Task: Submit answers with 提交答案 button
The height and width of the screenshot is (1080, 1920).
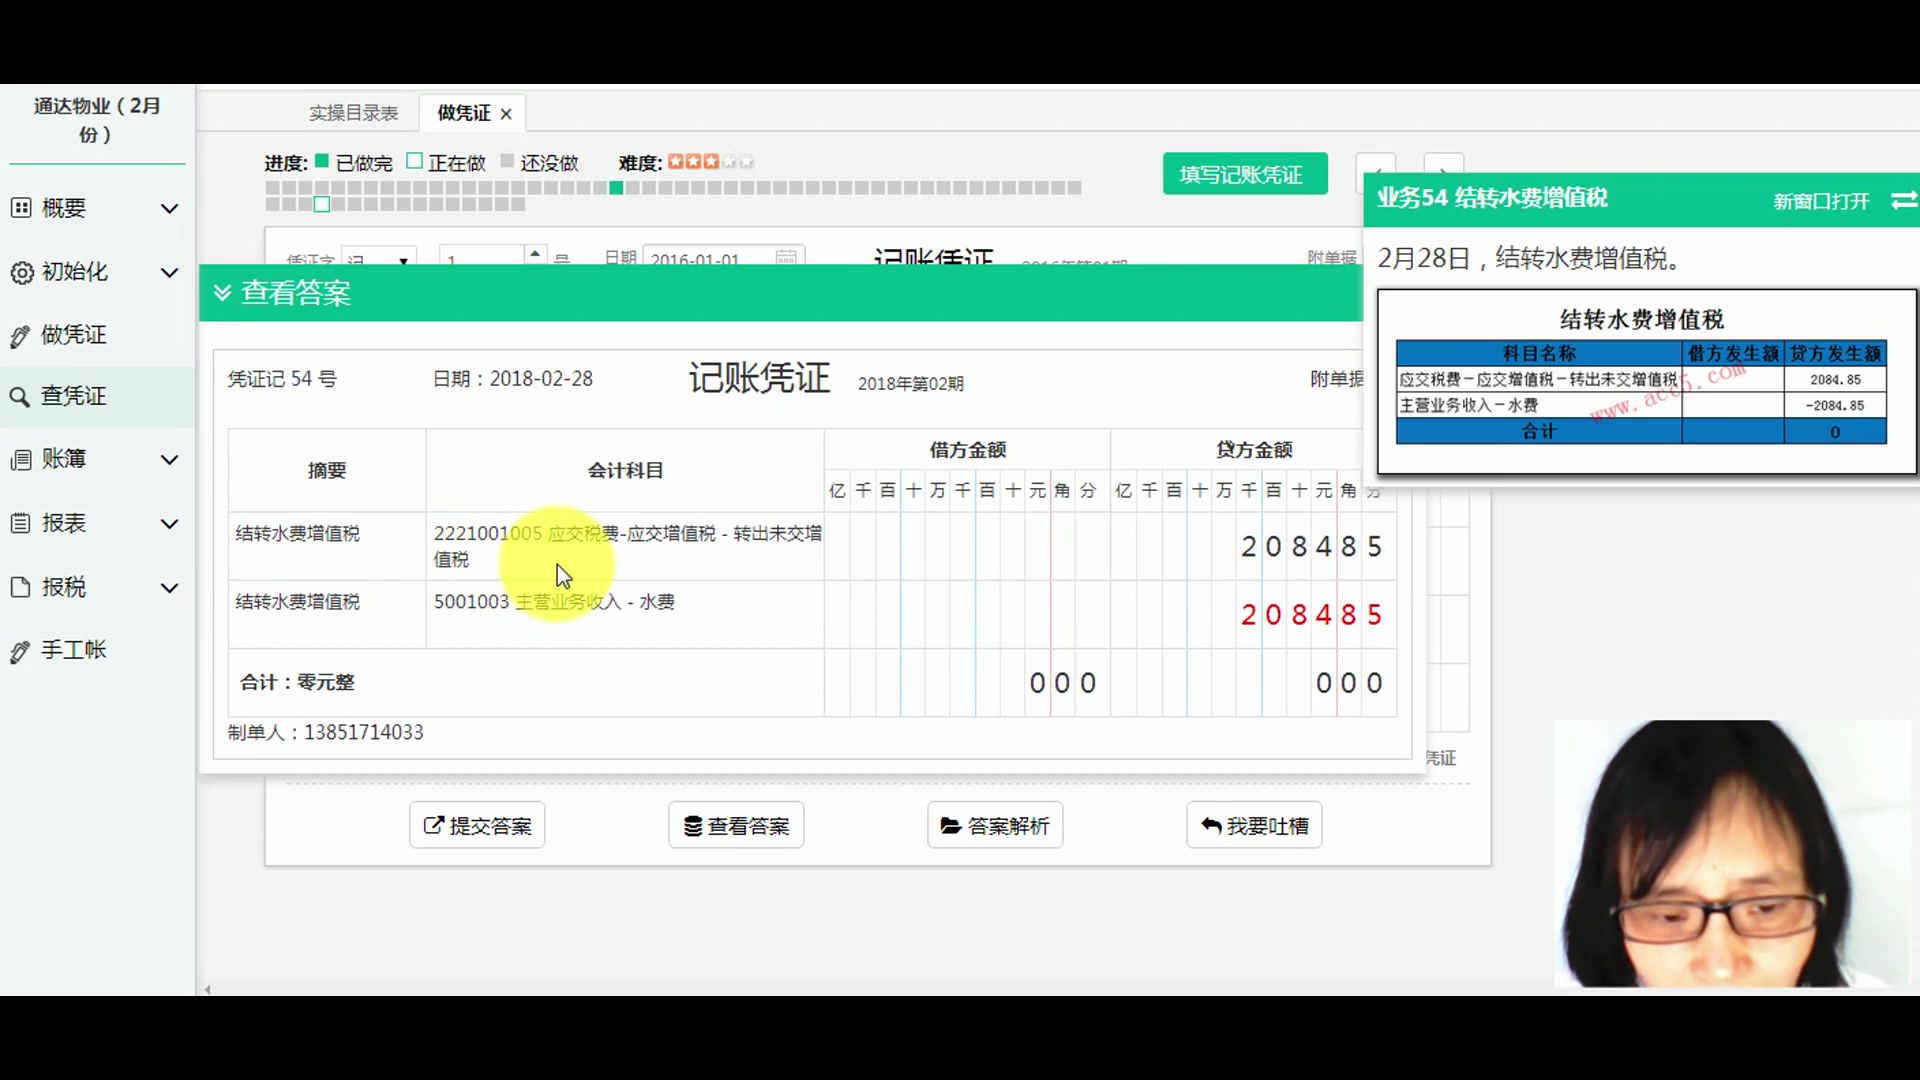Action: 477,825
